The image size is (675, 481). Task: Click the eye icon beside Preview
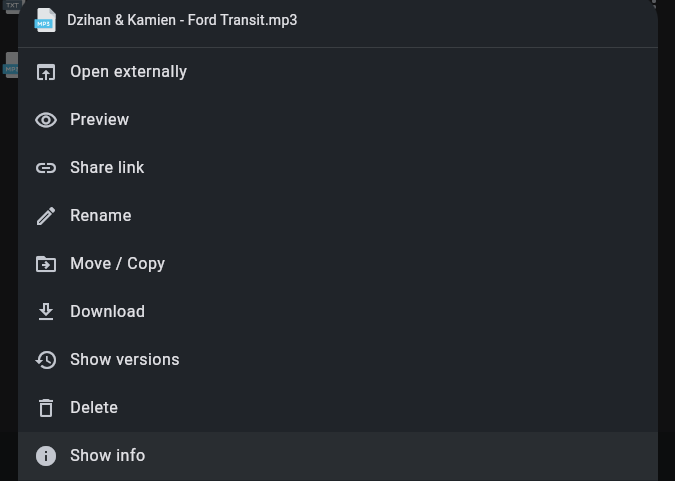46,120
